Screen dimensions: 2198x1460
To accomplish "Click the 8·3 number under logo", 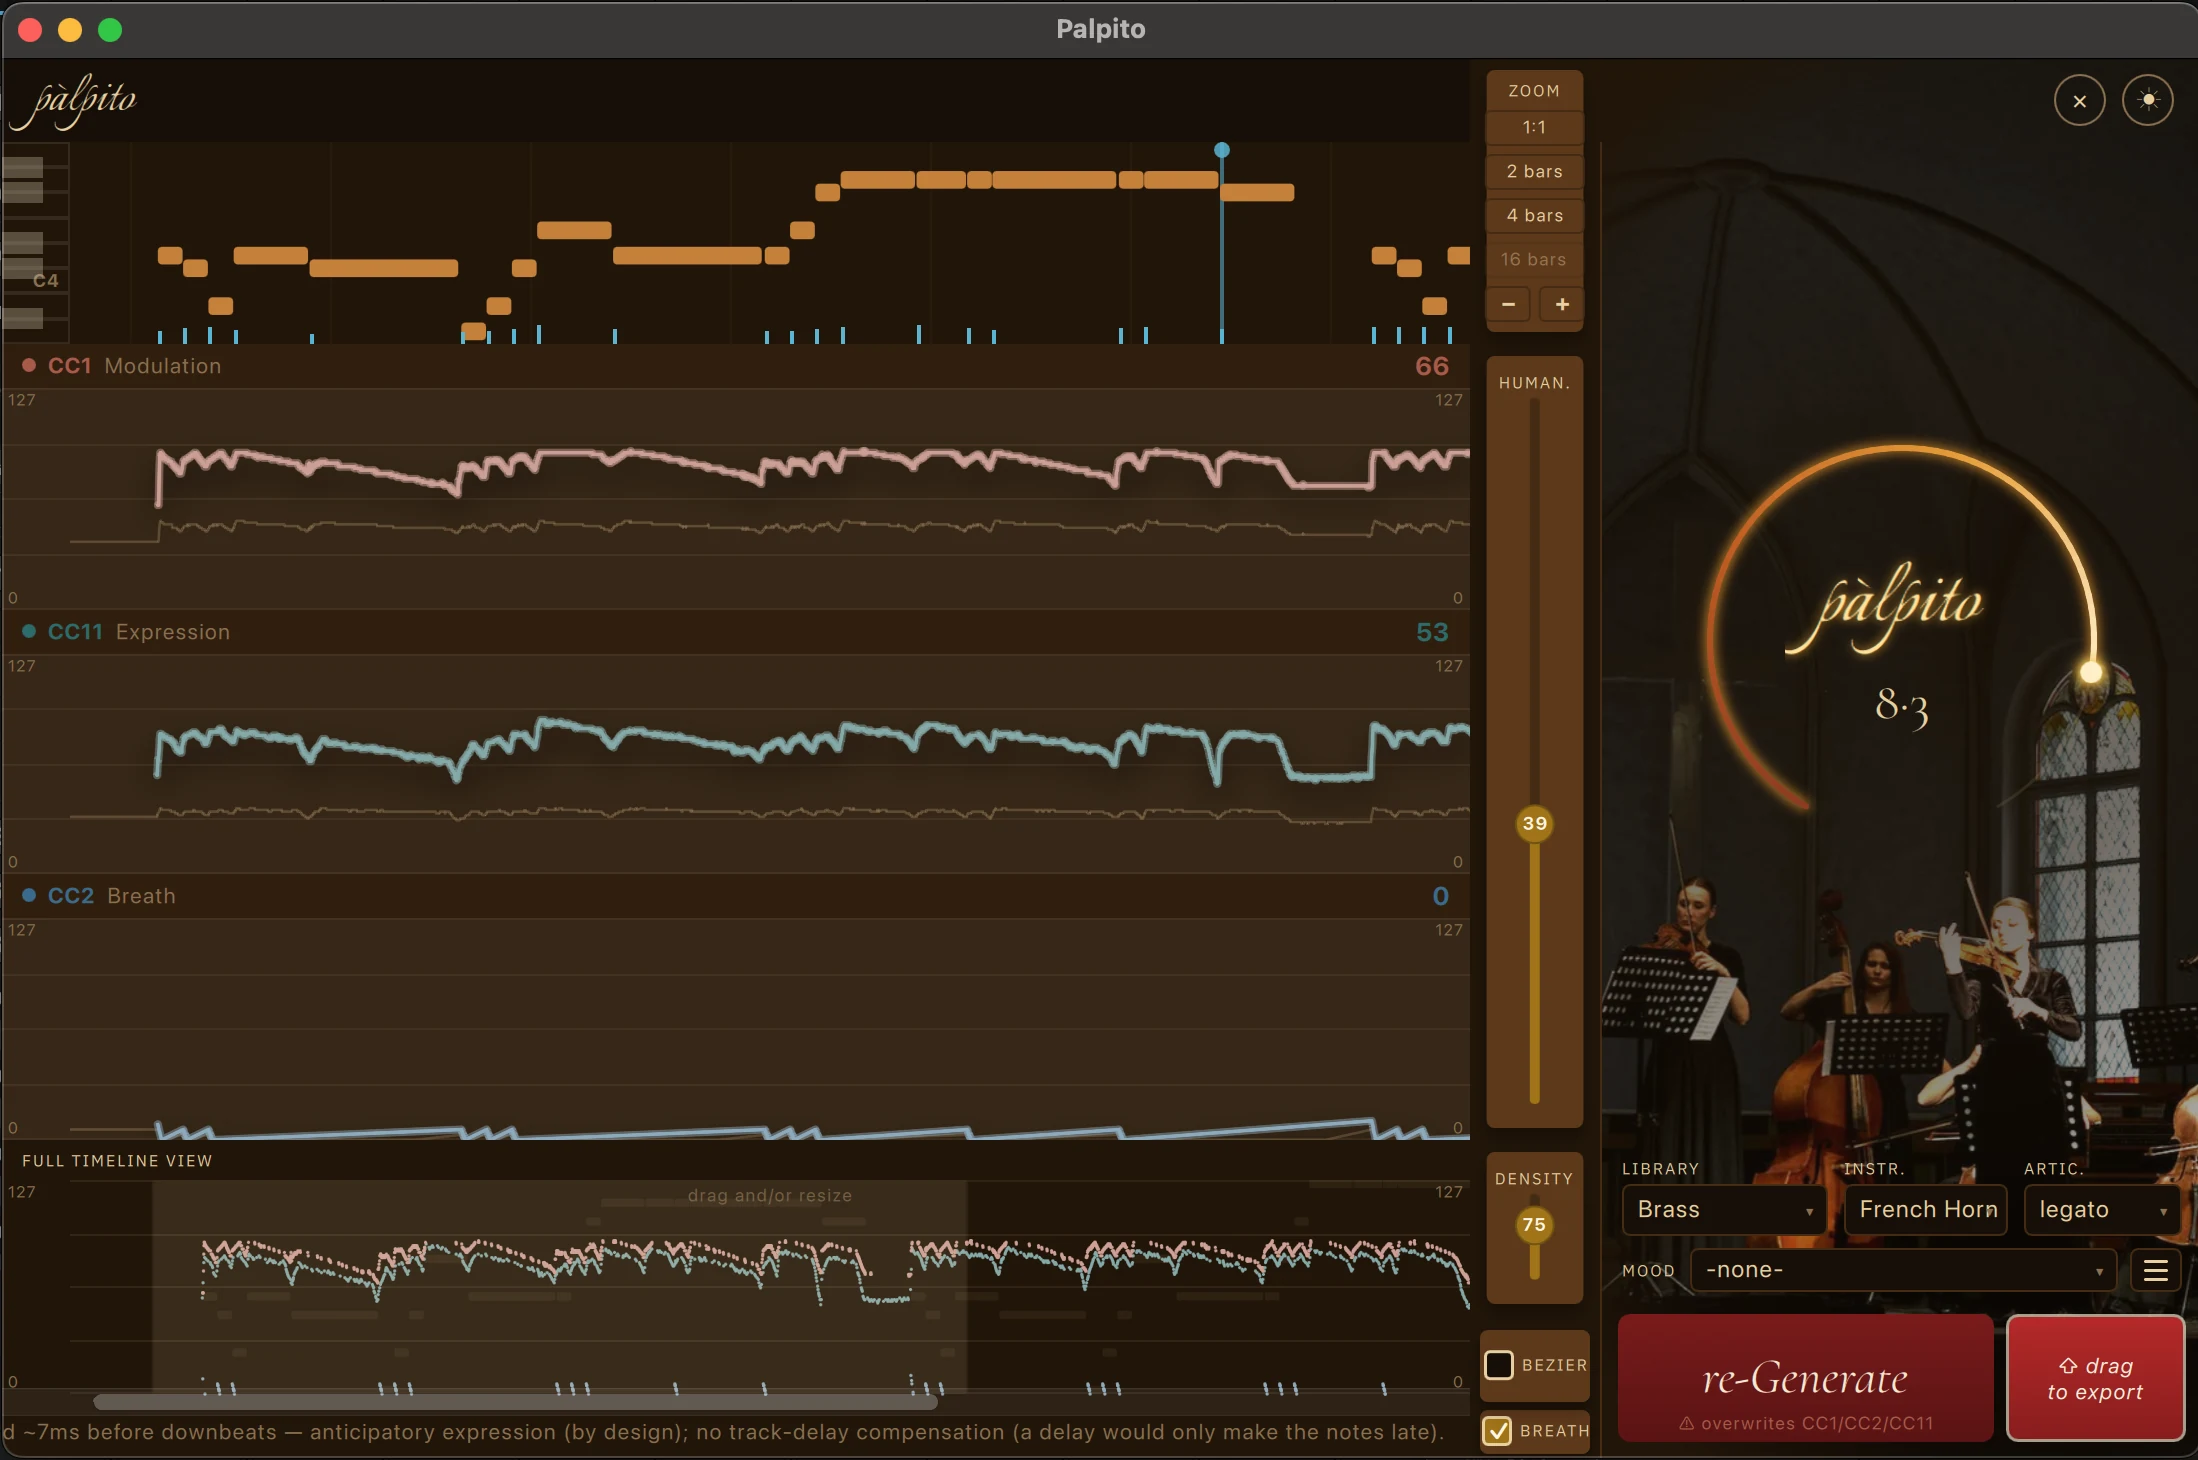I will [x=1901, y=706].
